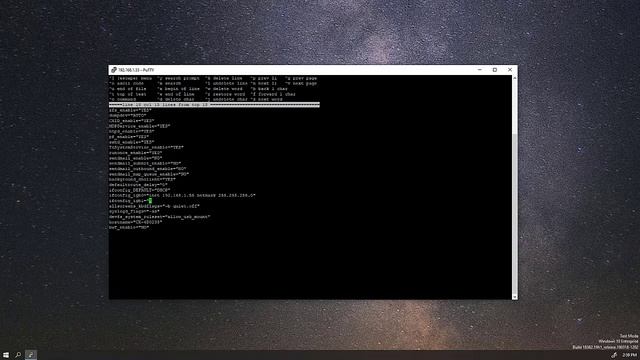Viewport: 640px width, 360px height.
Task: Place cursor on dumpdev="AUTO" line
Action: [x=127, y=116]
